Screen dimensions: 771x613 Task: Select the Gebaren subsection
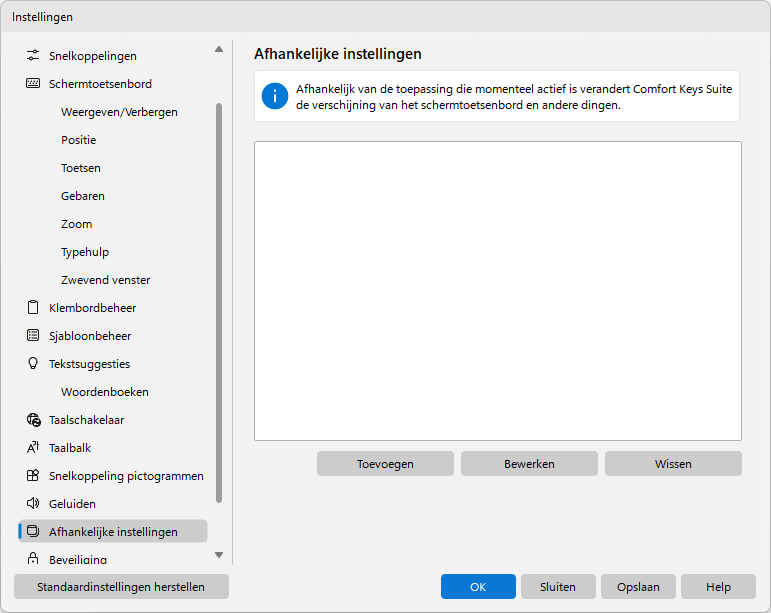(x=83, y=196)
